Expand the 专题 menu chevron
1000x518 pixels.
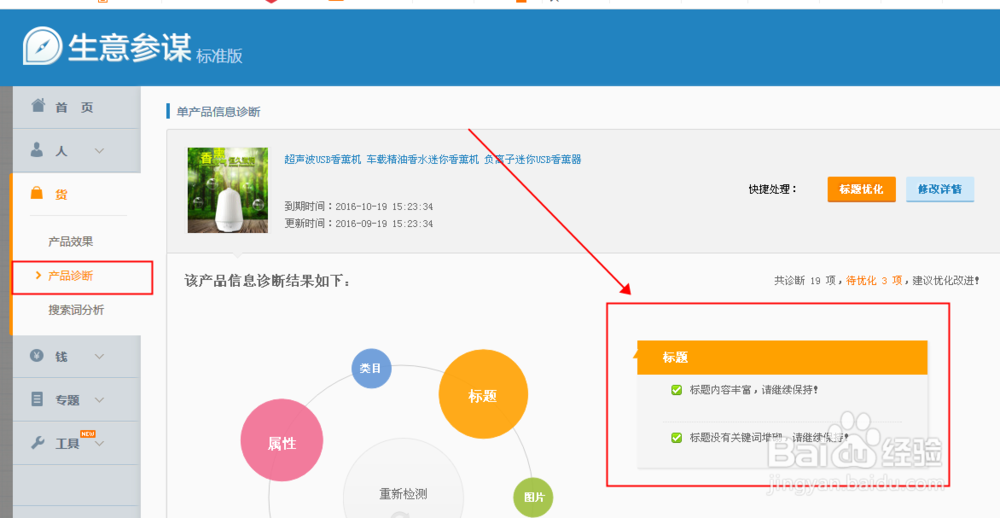[x=99, y=400]
